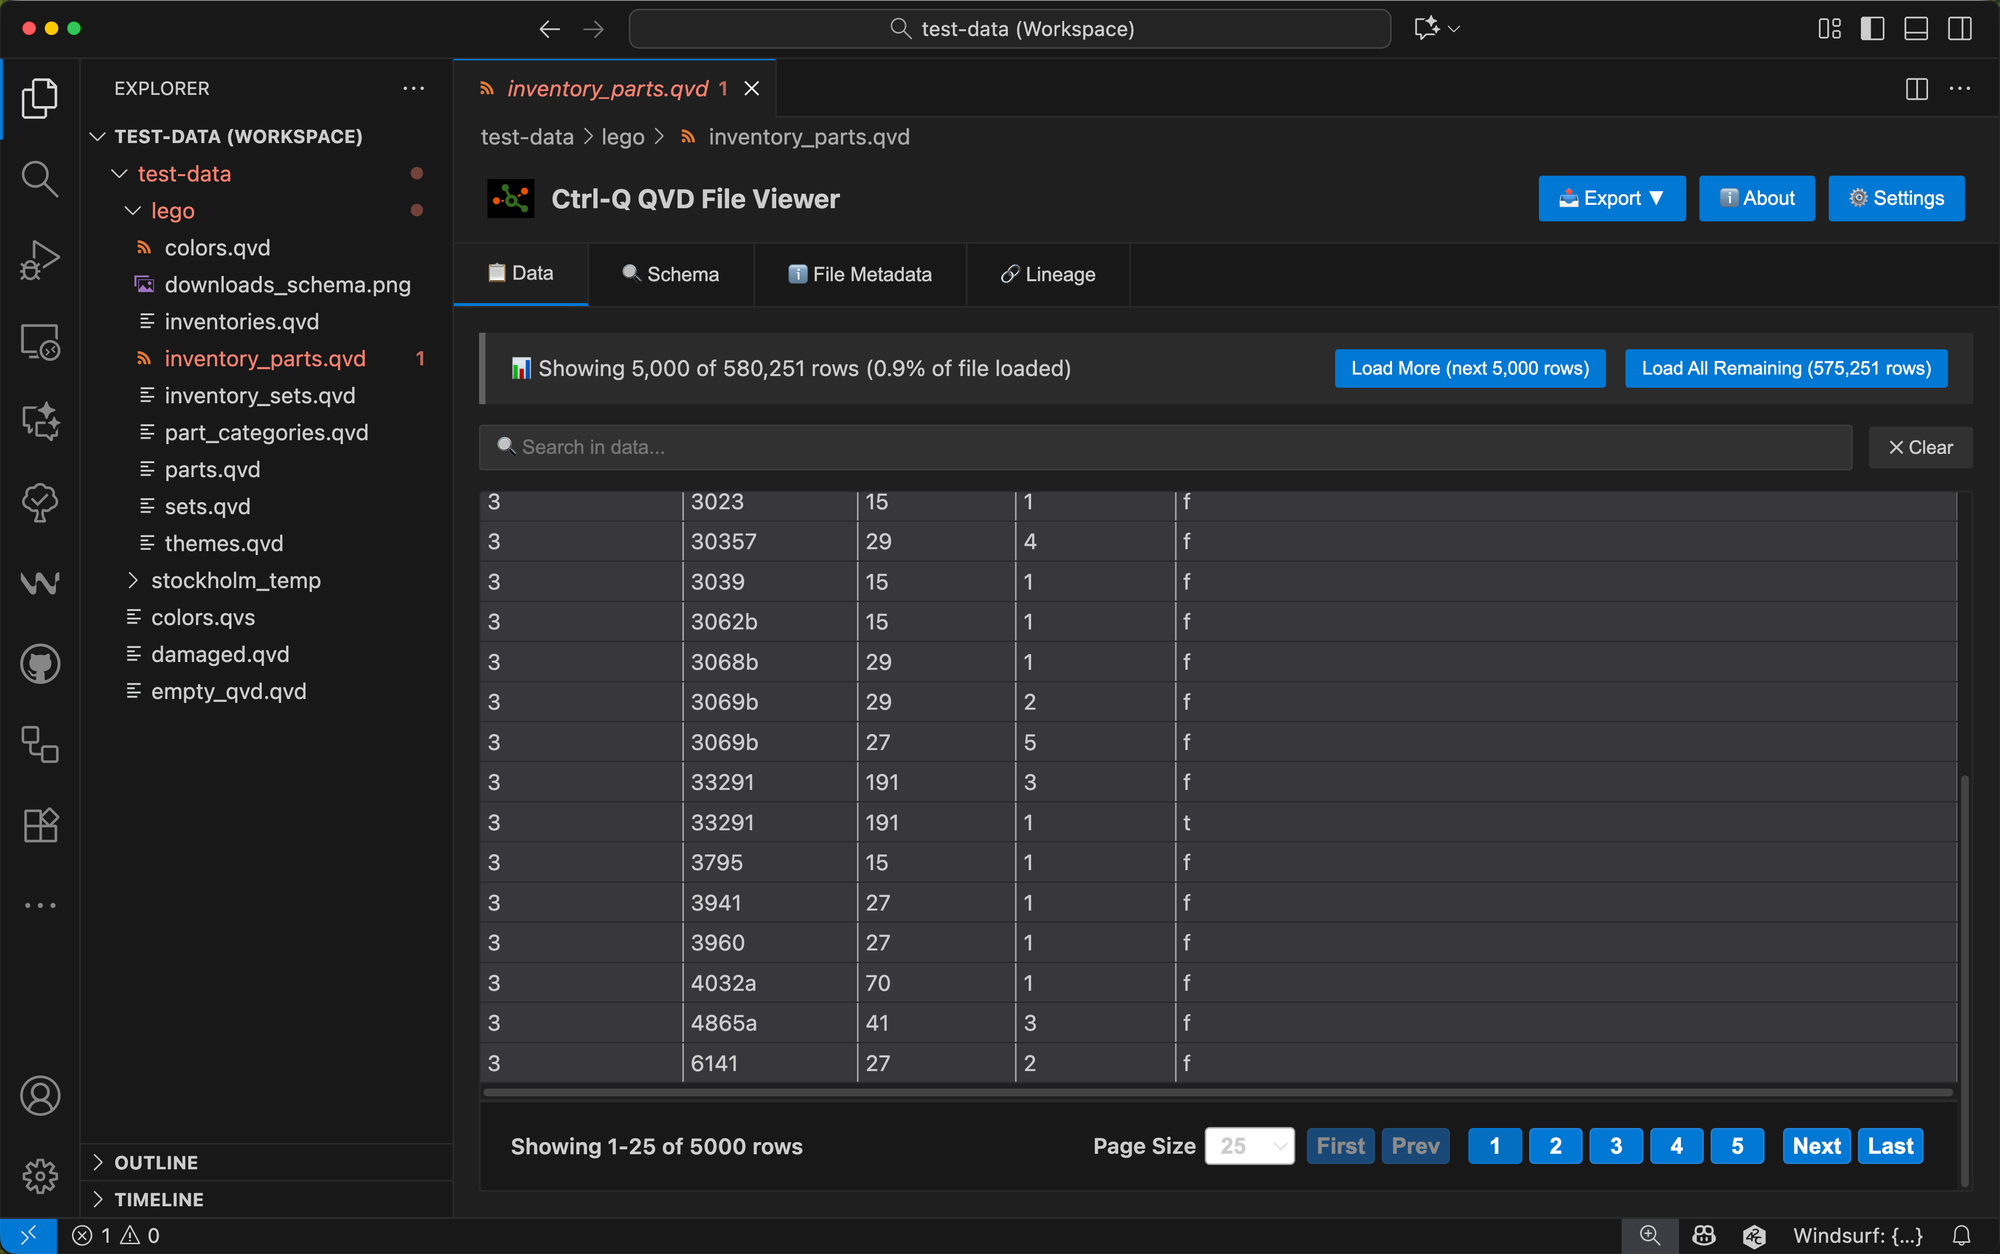Open the Export dropdown menu
Image resolution: width=2000 pixels, height=1254 pixels.
1611,199
